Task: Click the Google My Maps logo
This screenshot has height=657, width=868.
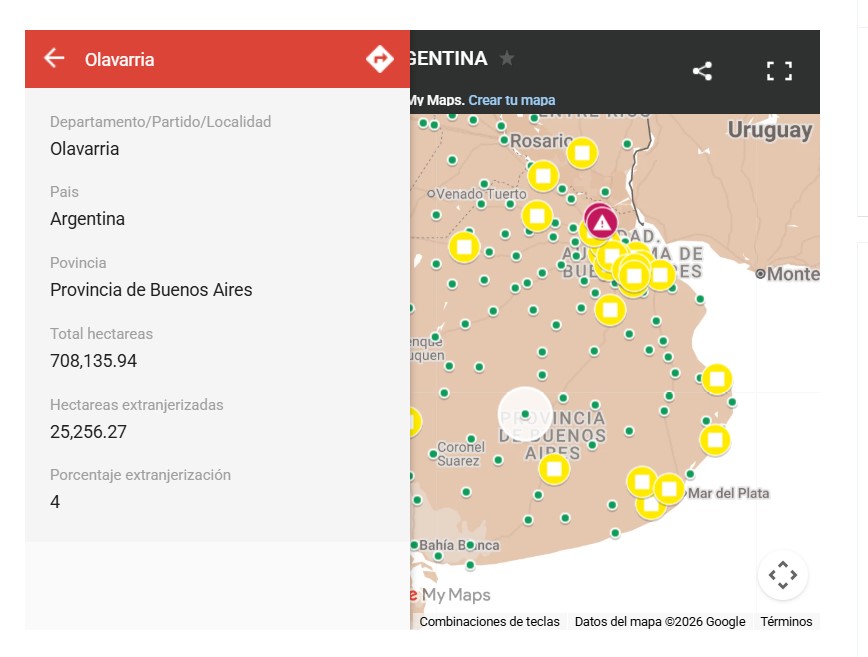Action: tap(451, 595)
